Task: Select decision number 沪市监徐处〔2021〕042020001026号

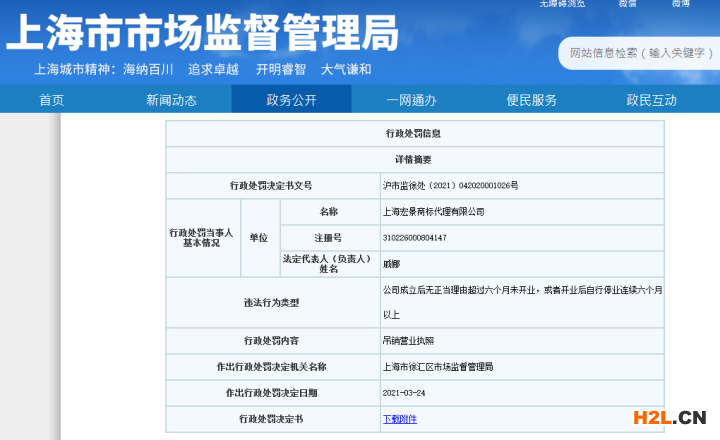Action: click(450, 186)
